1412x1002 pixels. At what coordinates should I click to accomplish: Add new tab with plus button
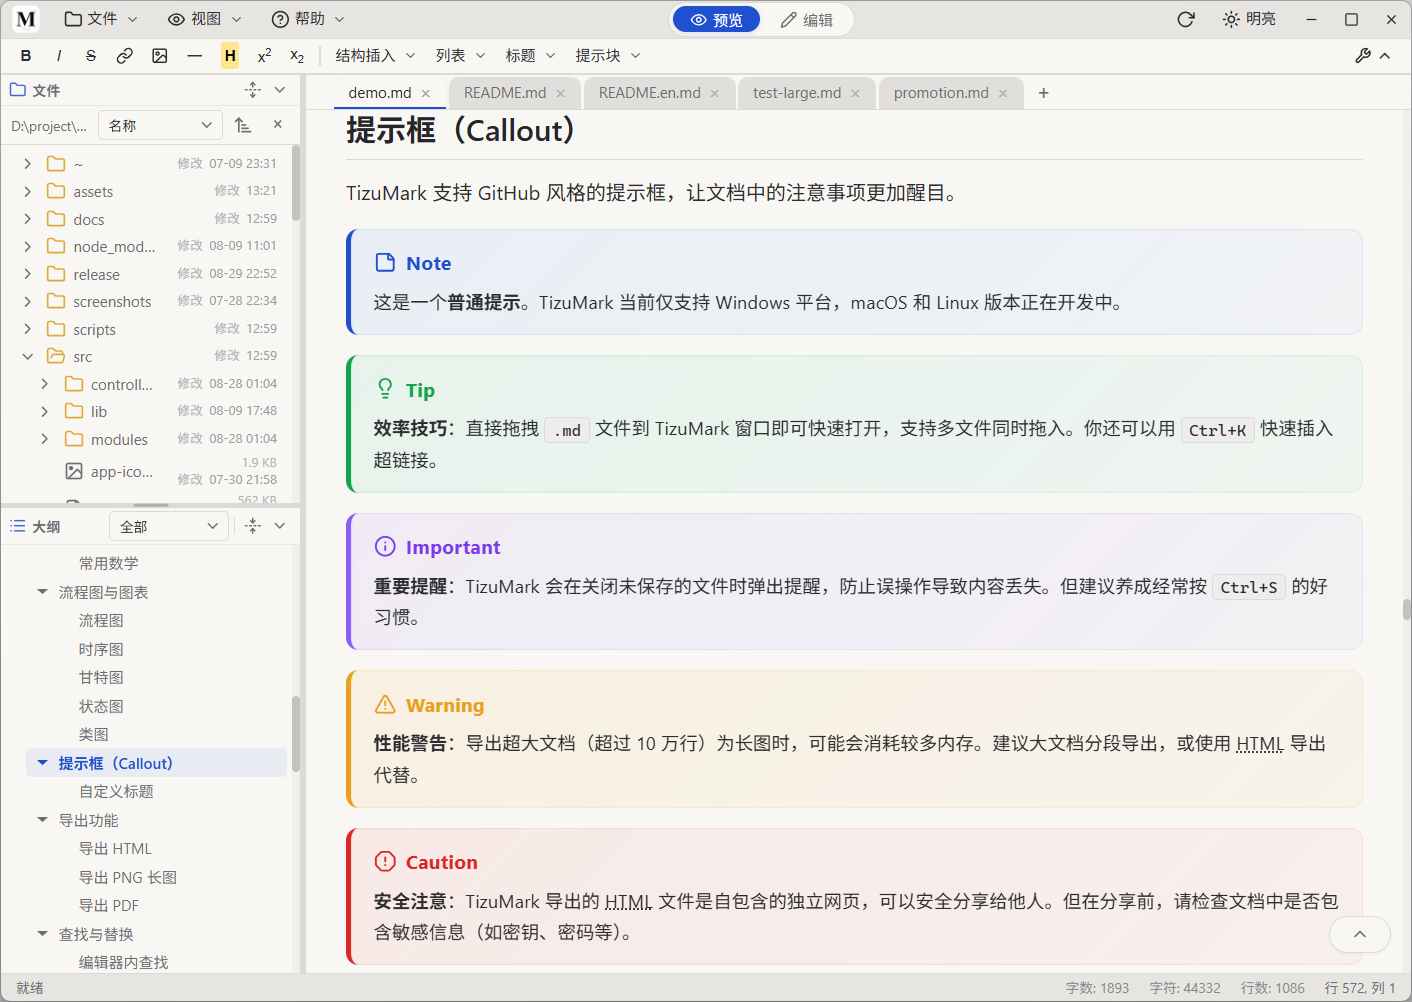1044,93
